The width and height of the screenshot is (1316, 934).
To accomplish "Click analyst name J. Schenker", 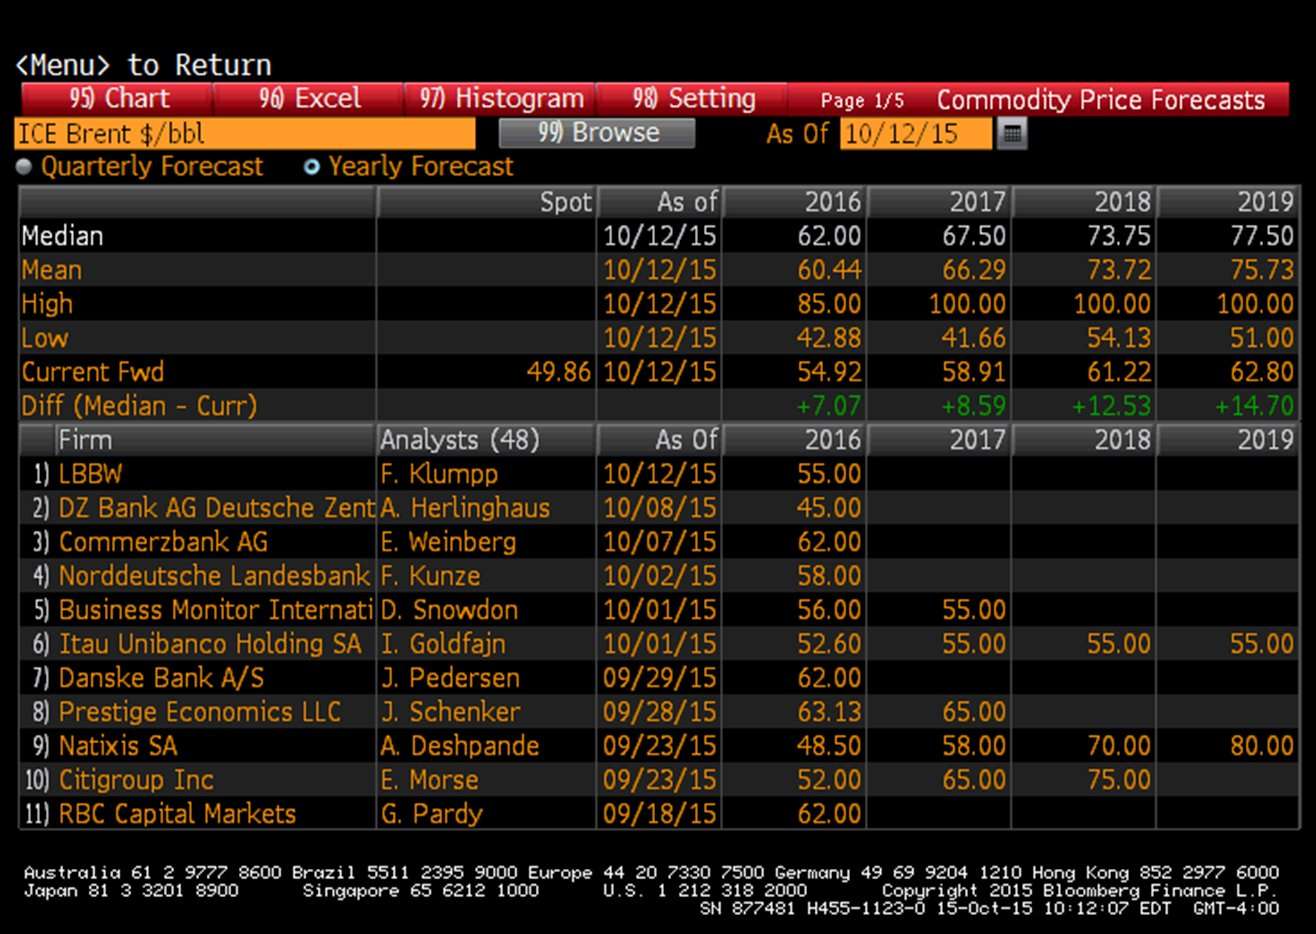I will (450, 712).
